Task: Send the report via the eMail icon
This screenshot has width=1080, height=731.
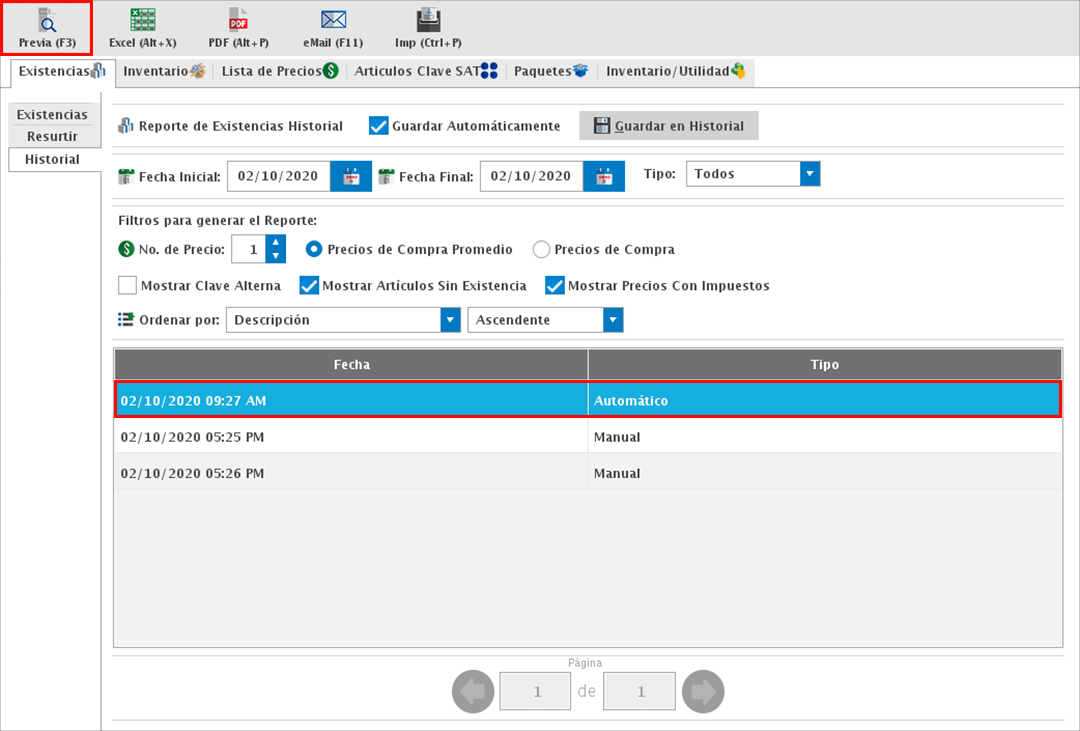Action: (333, 28)
